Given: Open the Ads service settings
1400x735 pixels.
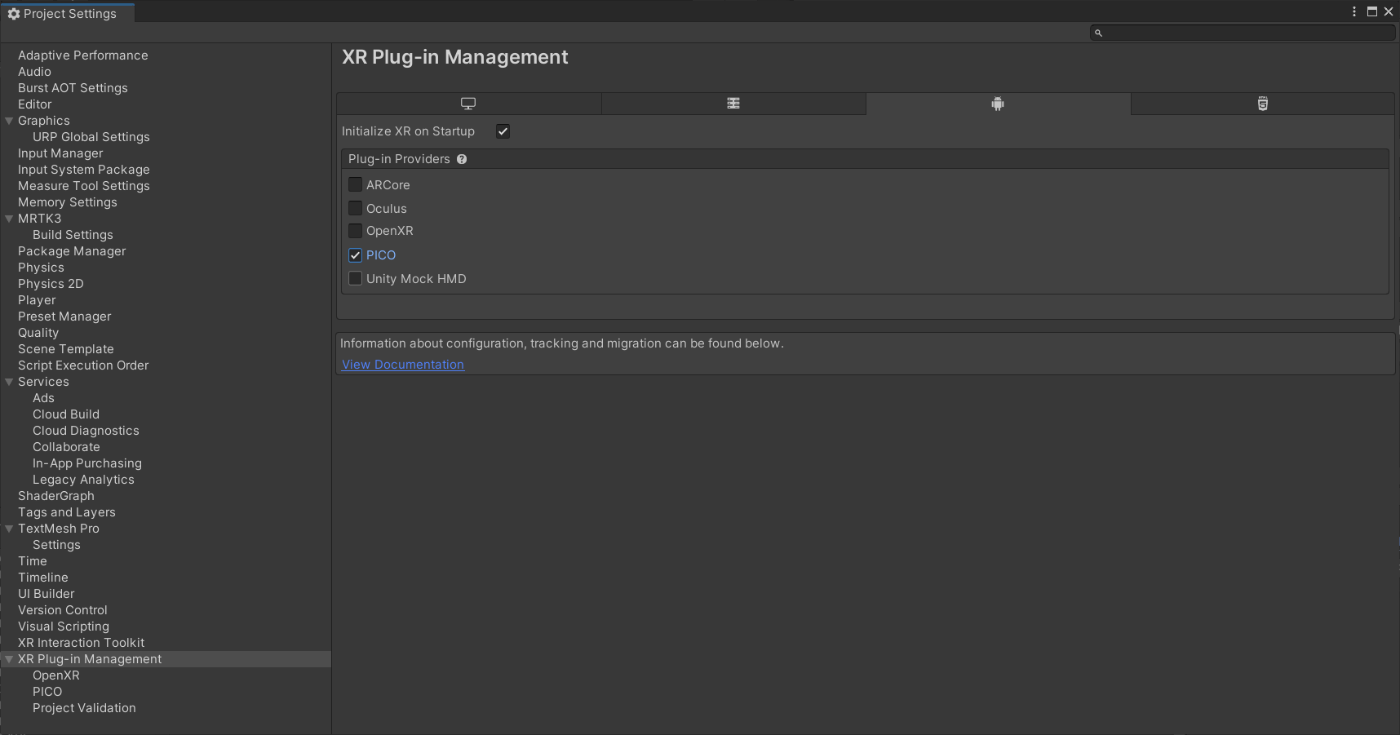Looking at the screenshot, I should 43,398.
